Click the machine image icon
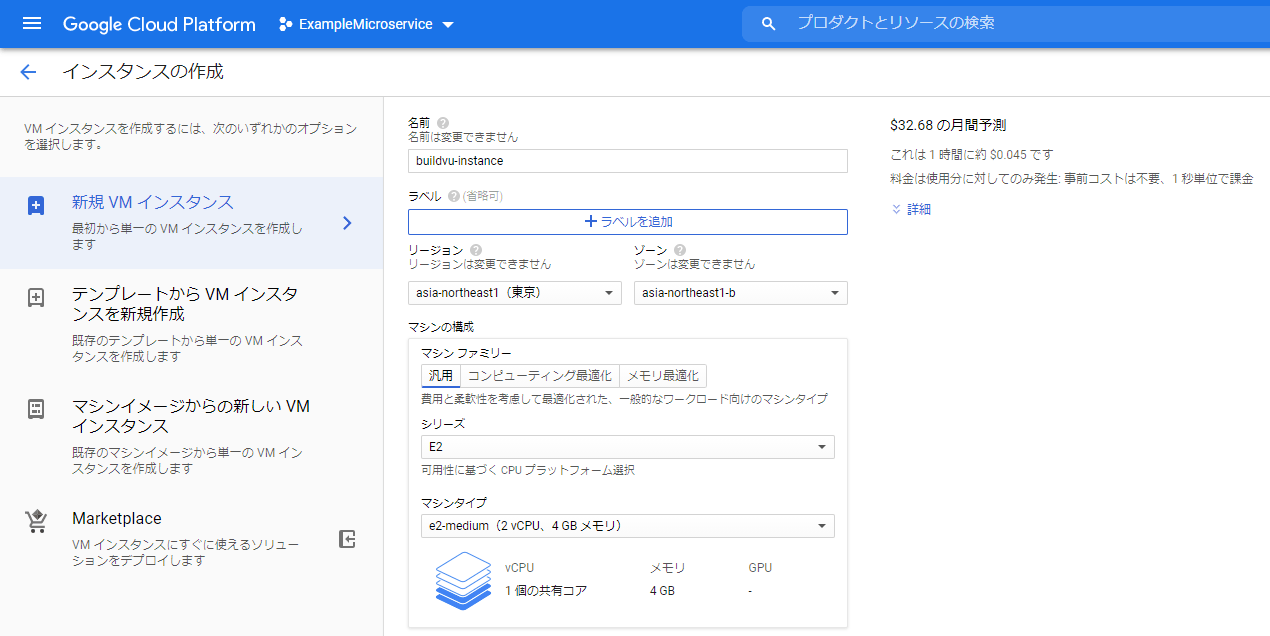The image size is (1270, 636). tap(36, 409)
